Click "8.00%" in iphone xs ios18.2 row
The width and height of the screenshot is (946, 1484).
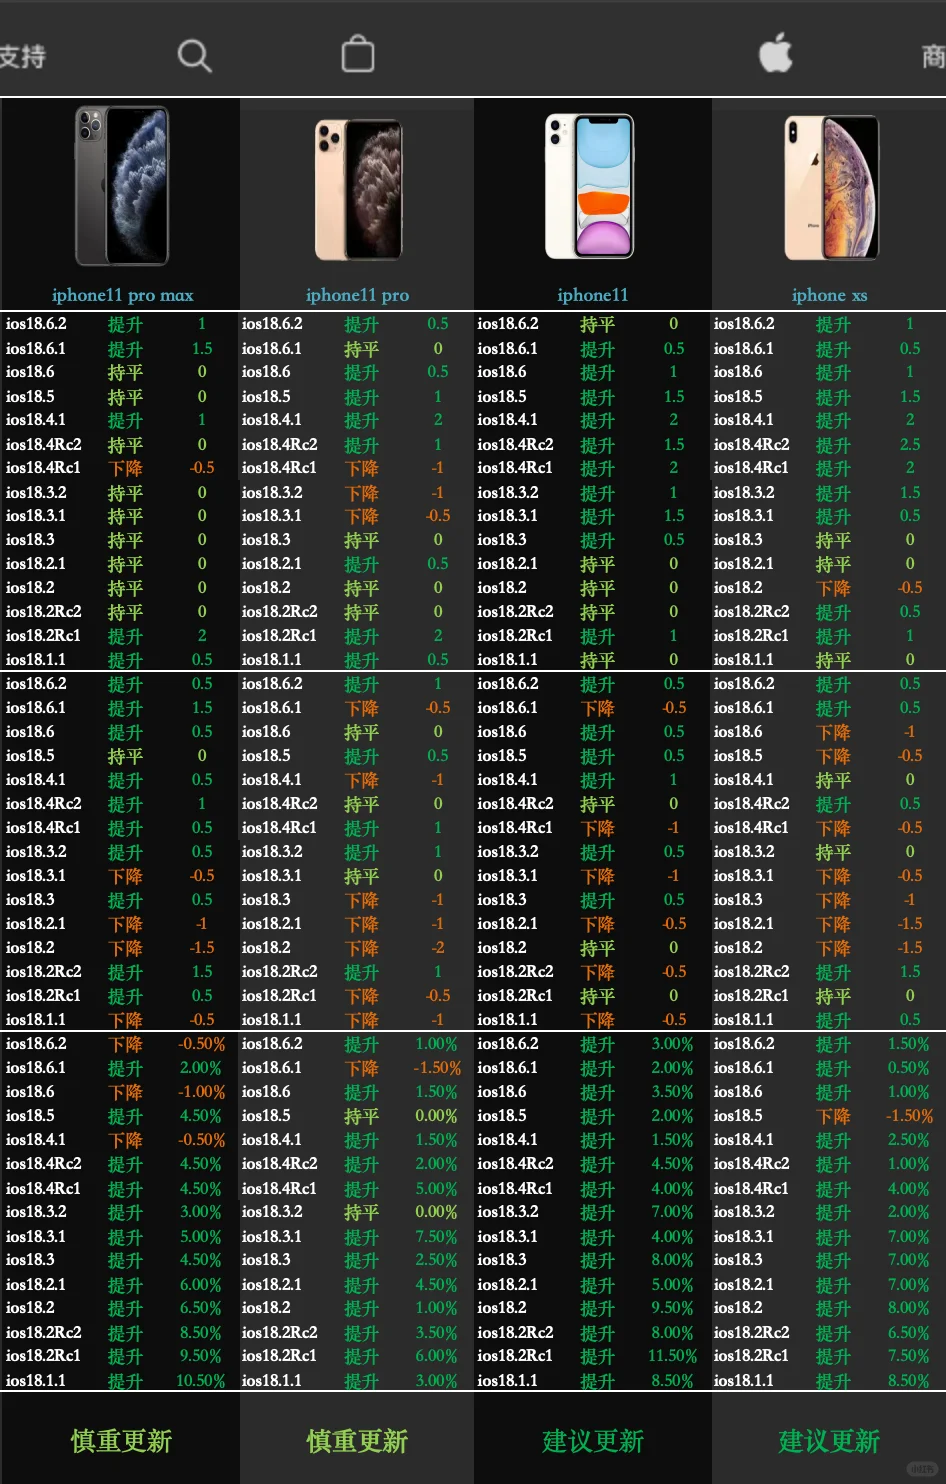coord(909,1308)
